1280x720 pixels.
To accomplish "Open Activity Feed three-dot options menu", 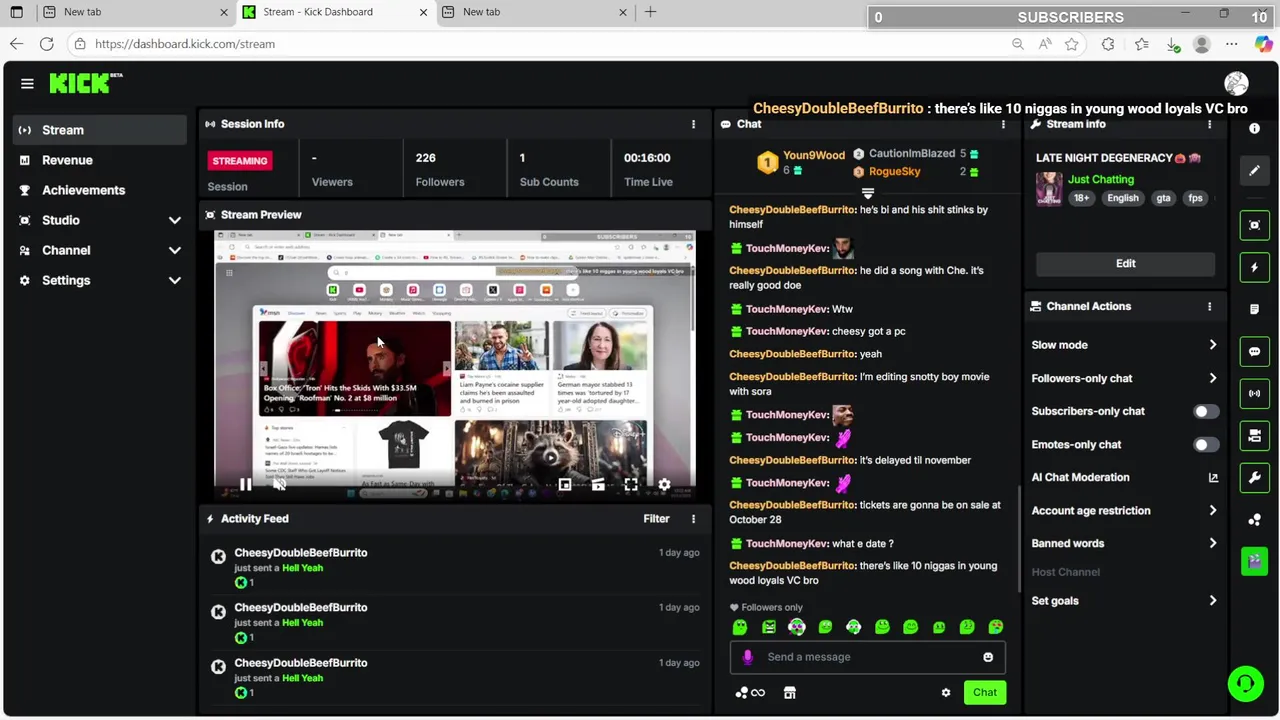I will [x=693, y=518].
